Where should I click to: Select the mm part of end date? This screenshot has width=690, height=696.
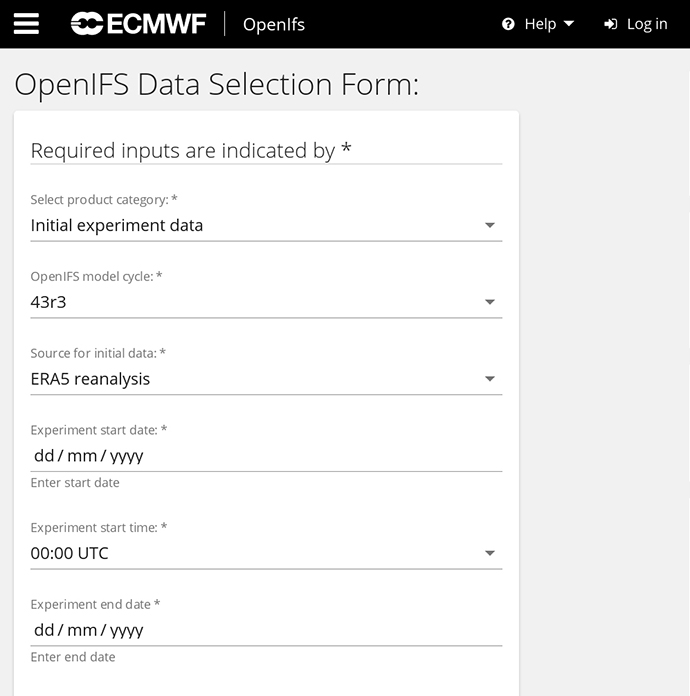tap(82, 631)
